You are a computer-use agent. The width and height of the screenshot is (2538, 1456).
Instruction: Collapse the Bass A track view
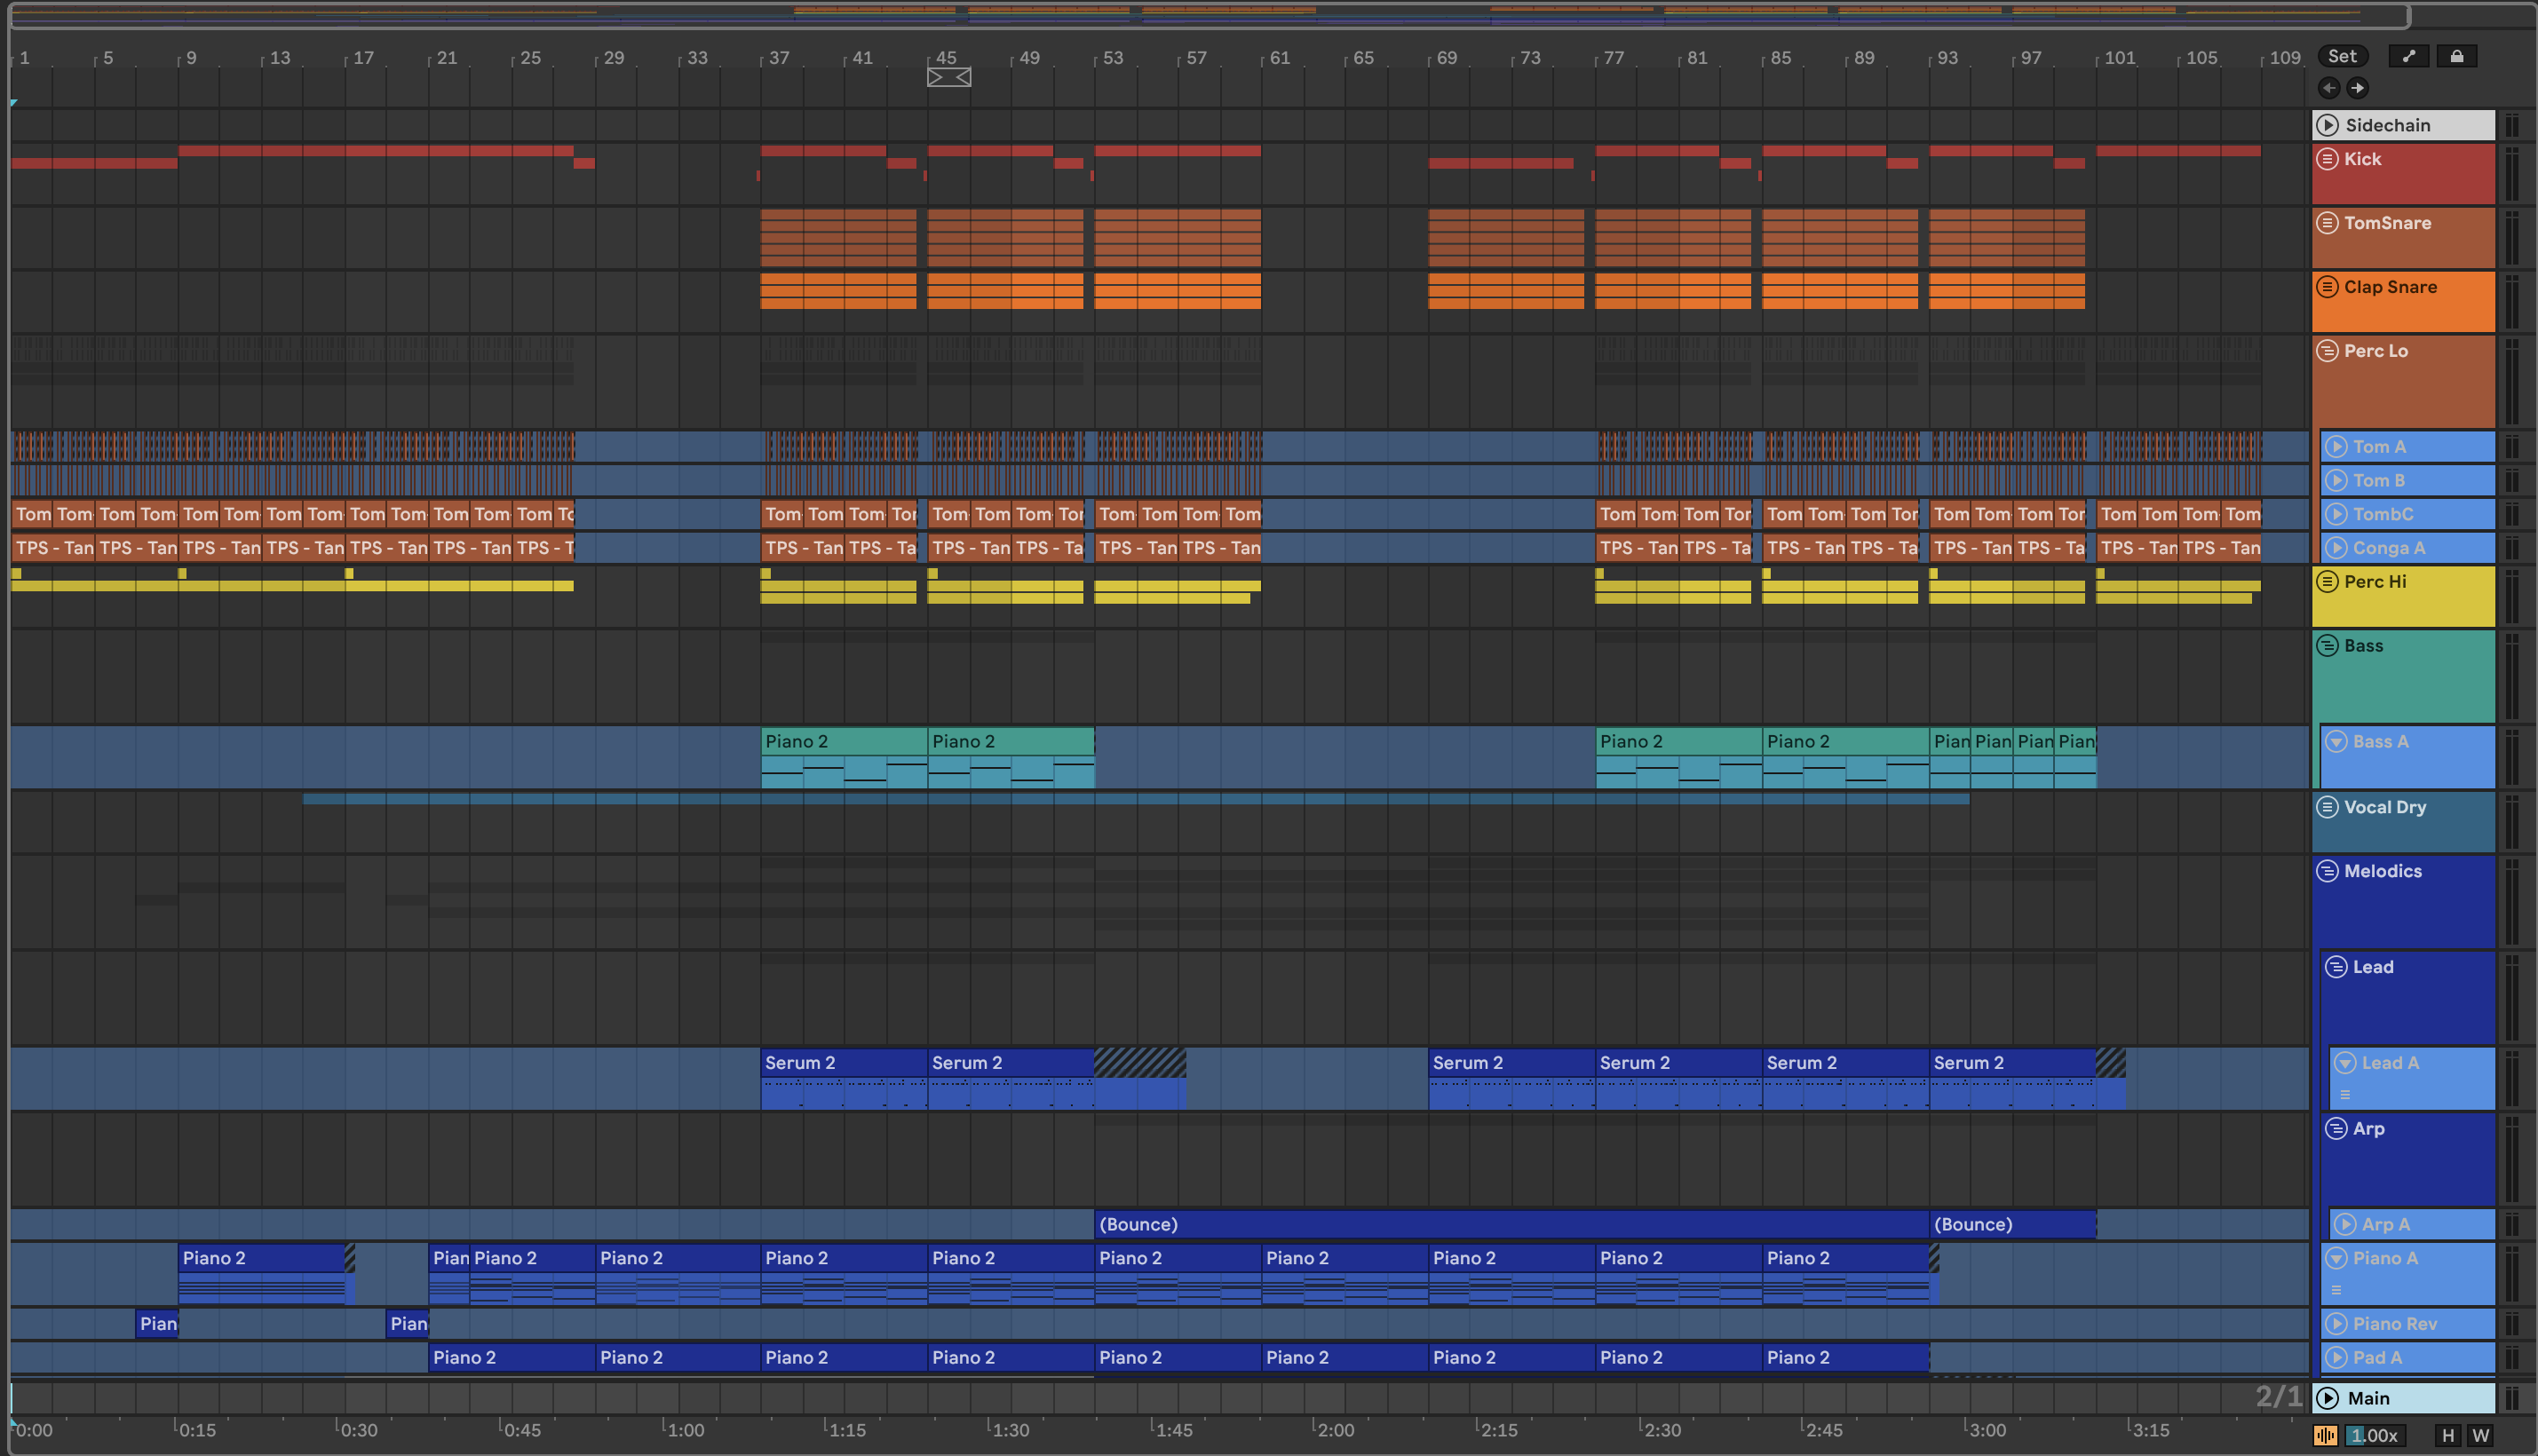click(x=2336, y=742)
